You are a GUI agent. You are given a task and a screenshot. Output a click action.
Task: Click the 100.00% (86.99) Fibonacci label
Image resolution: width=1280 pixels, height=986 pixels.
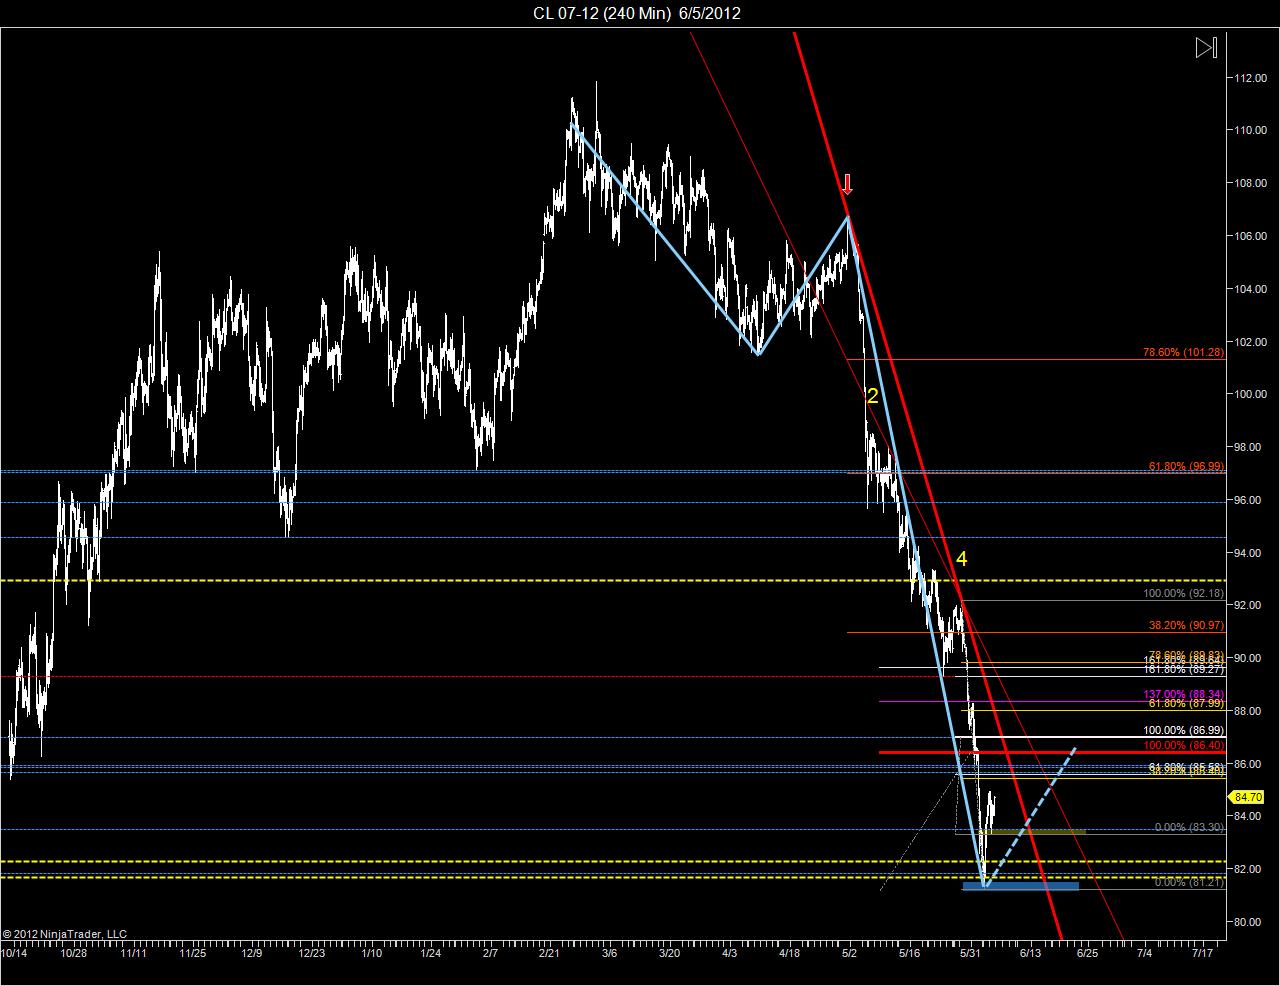click(1183, 731)
